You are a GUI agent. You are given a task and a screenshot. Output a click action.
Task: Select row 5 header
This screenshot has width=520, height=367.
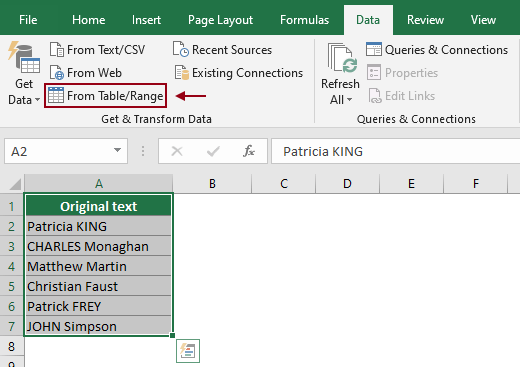tap(12, 286)
